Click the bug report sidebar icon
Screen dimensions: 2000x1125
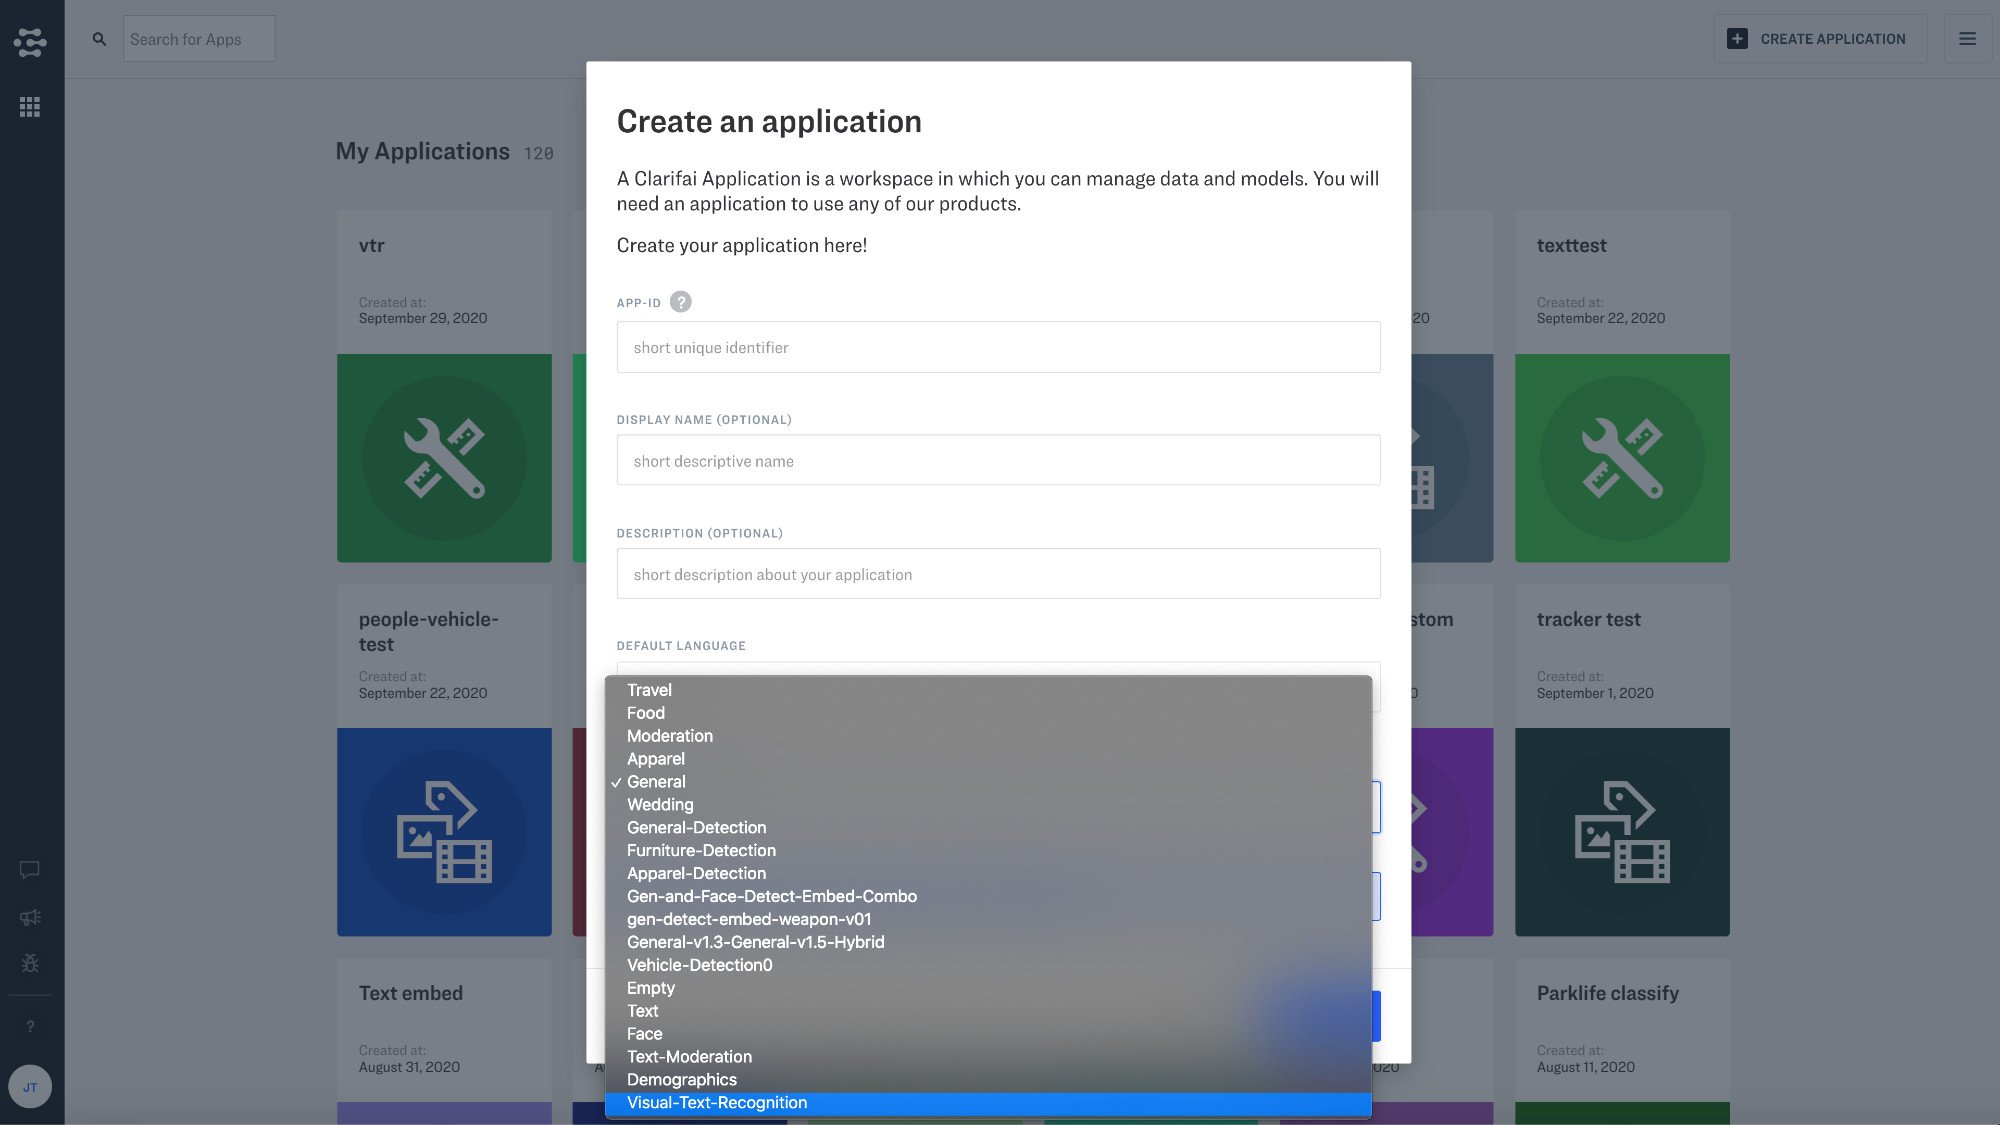coord(30,963)
